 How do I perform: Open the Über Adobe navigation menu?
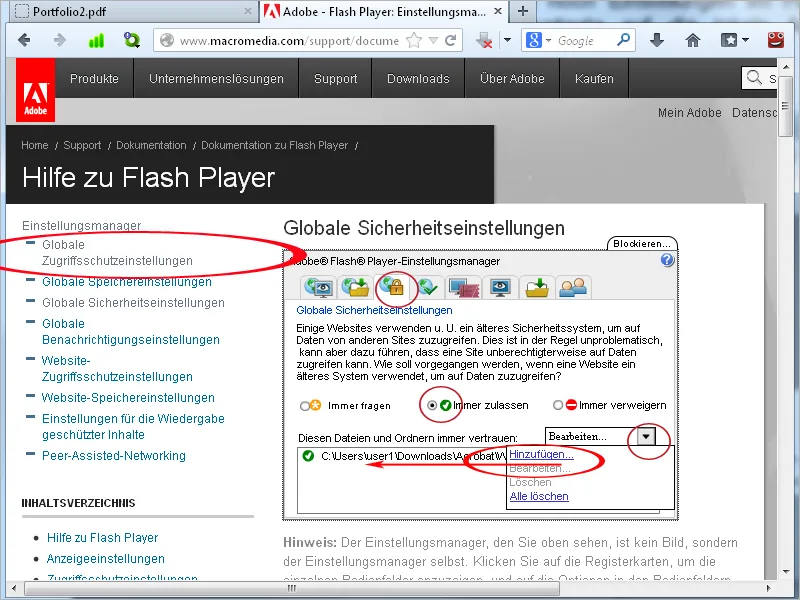pos(512,79)
